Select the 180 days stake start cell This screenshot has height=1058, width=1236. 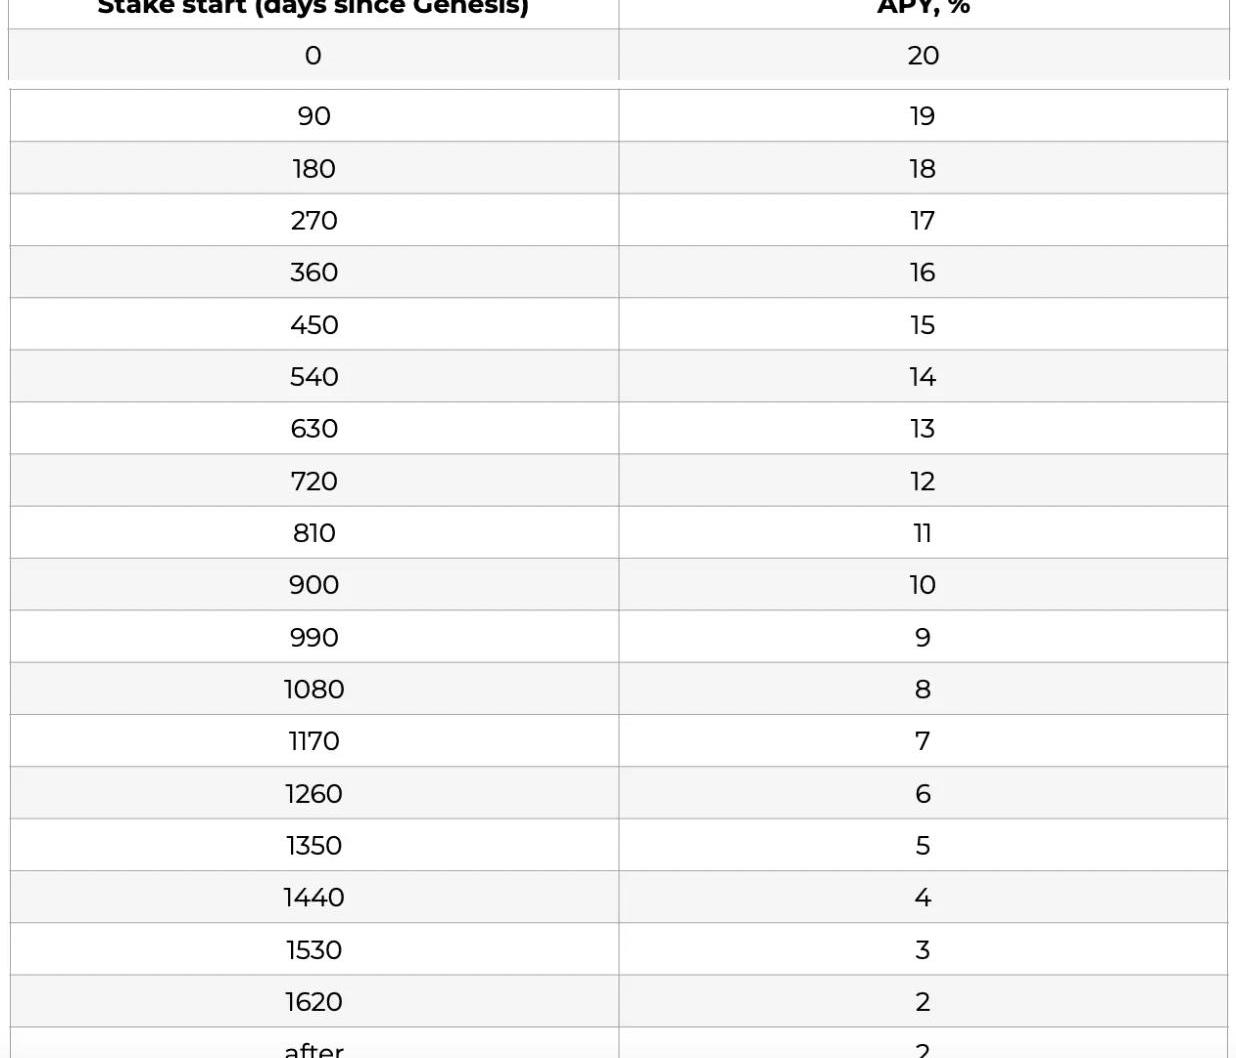[313, 168]
